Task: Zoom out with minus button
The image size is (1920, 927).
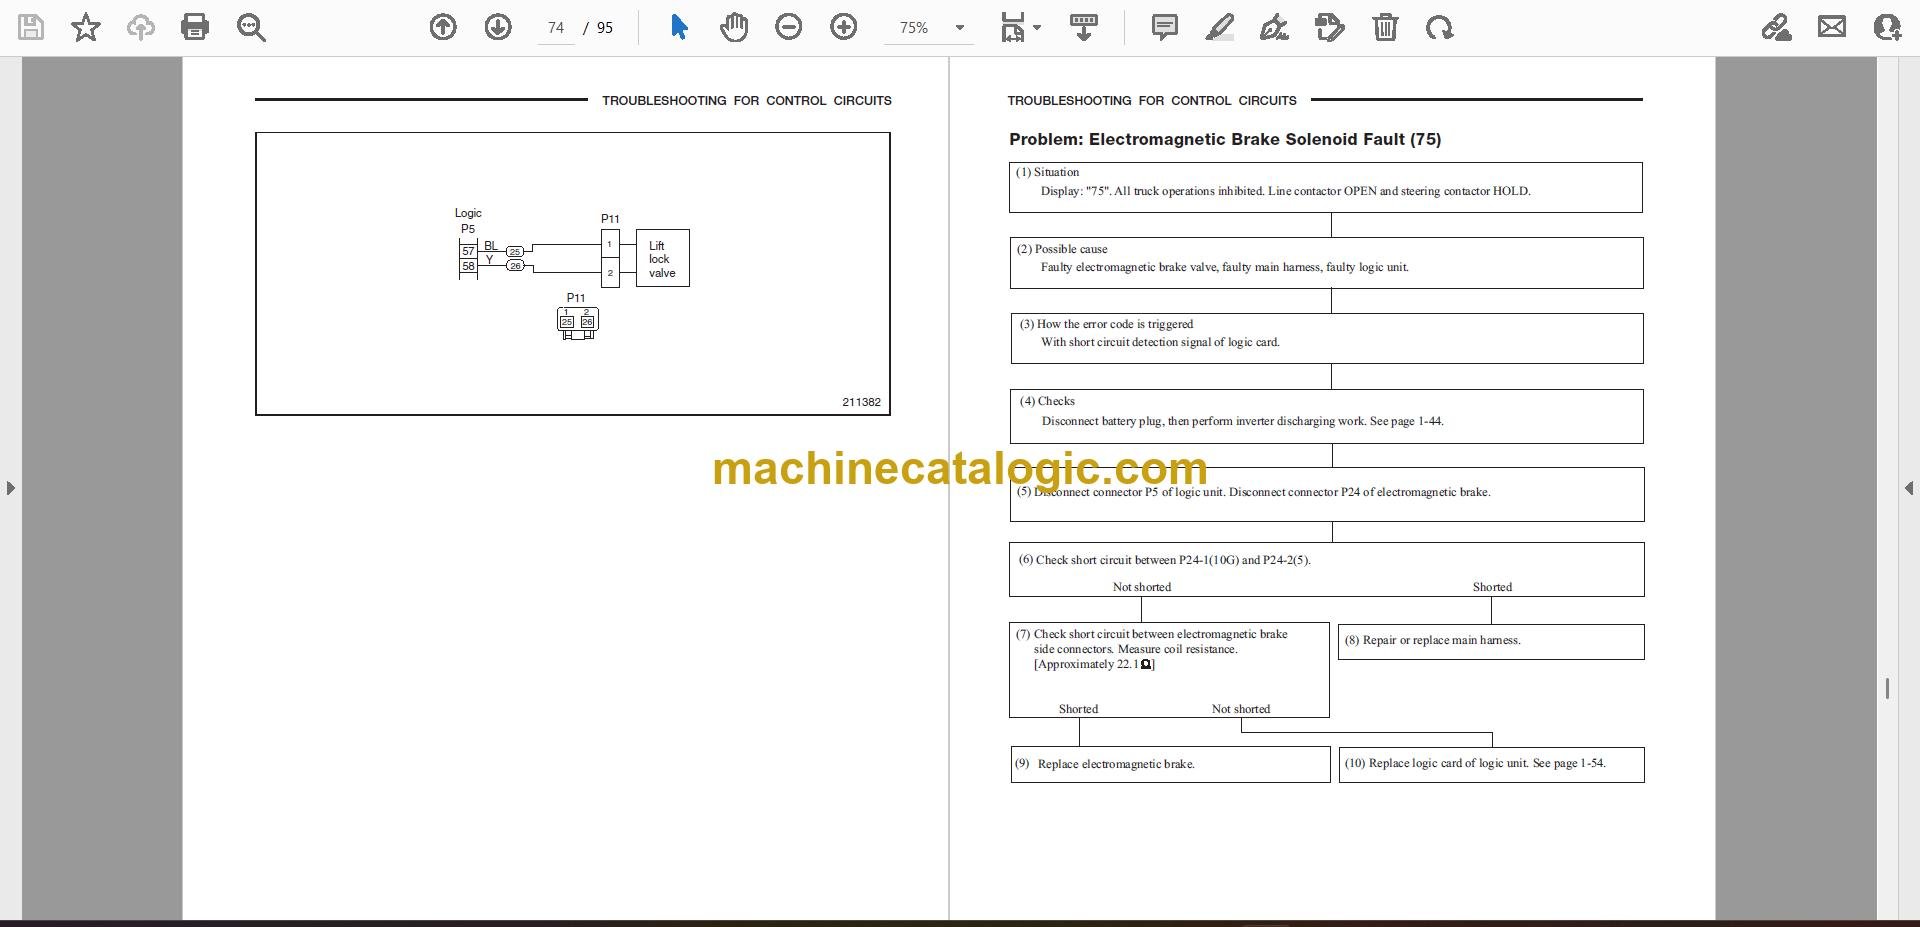Action: (789, 27)
